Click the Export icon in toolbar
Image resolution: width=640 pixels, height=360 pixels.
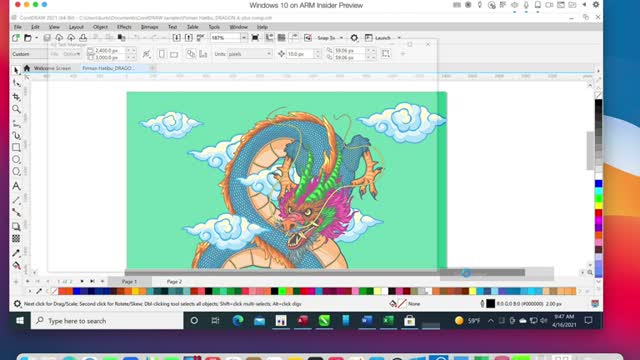point(188,38)
